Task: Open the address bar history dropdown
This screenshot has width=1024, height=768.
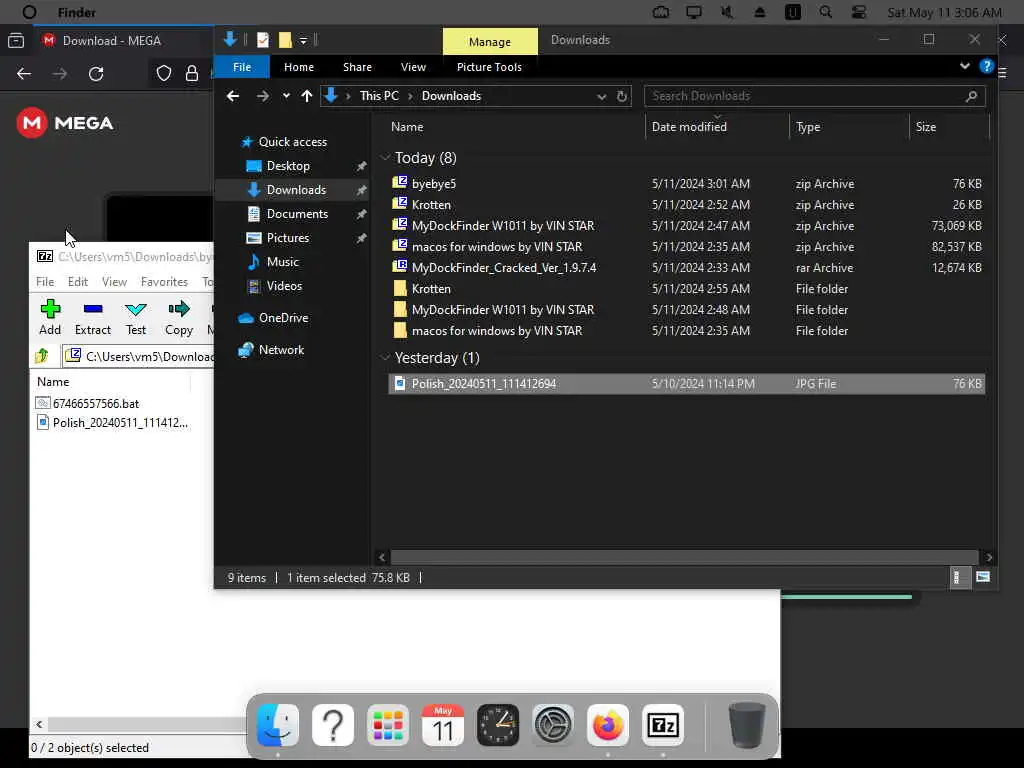Action: (601, 97)
